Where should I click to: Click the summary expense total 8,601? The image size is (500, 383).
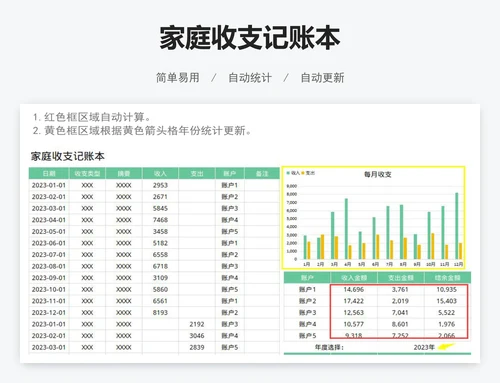(400, 324)
